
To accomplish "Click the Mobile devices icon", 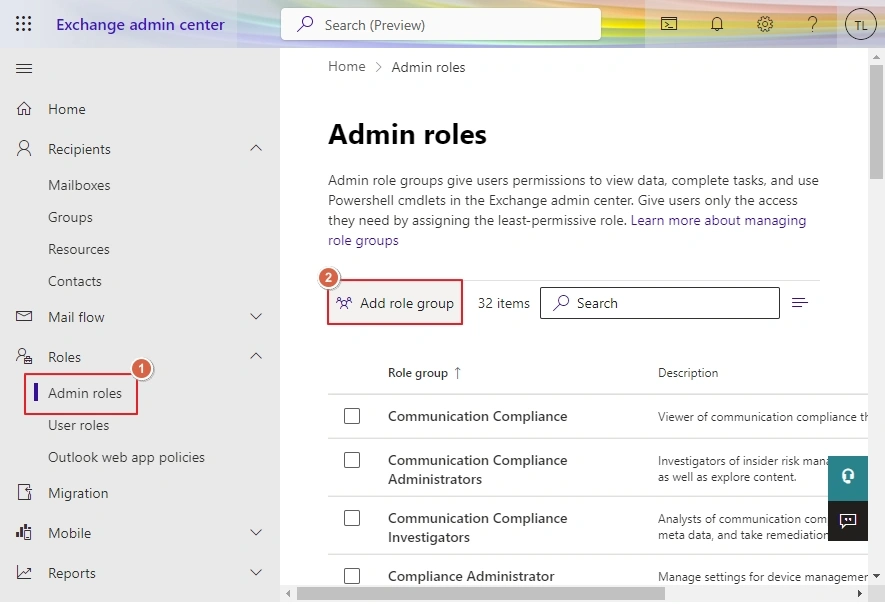I will [x=24, y=532].
